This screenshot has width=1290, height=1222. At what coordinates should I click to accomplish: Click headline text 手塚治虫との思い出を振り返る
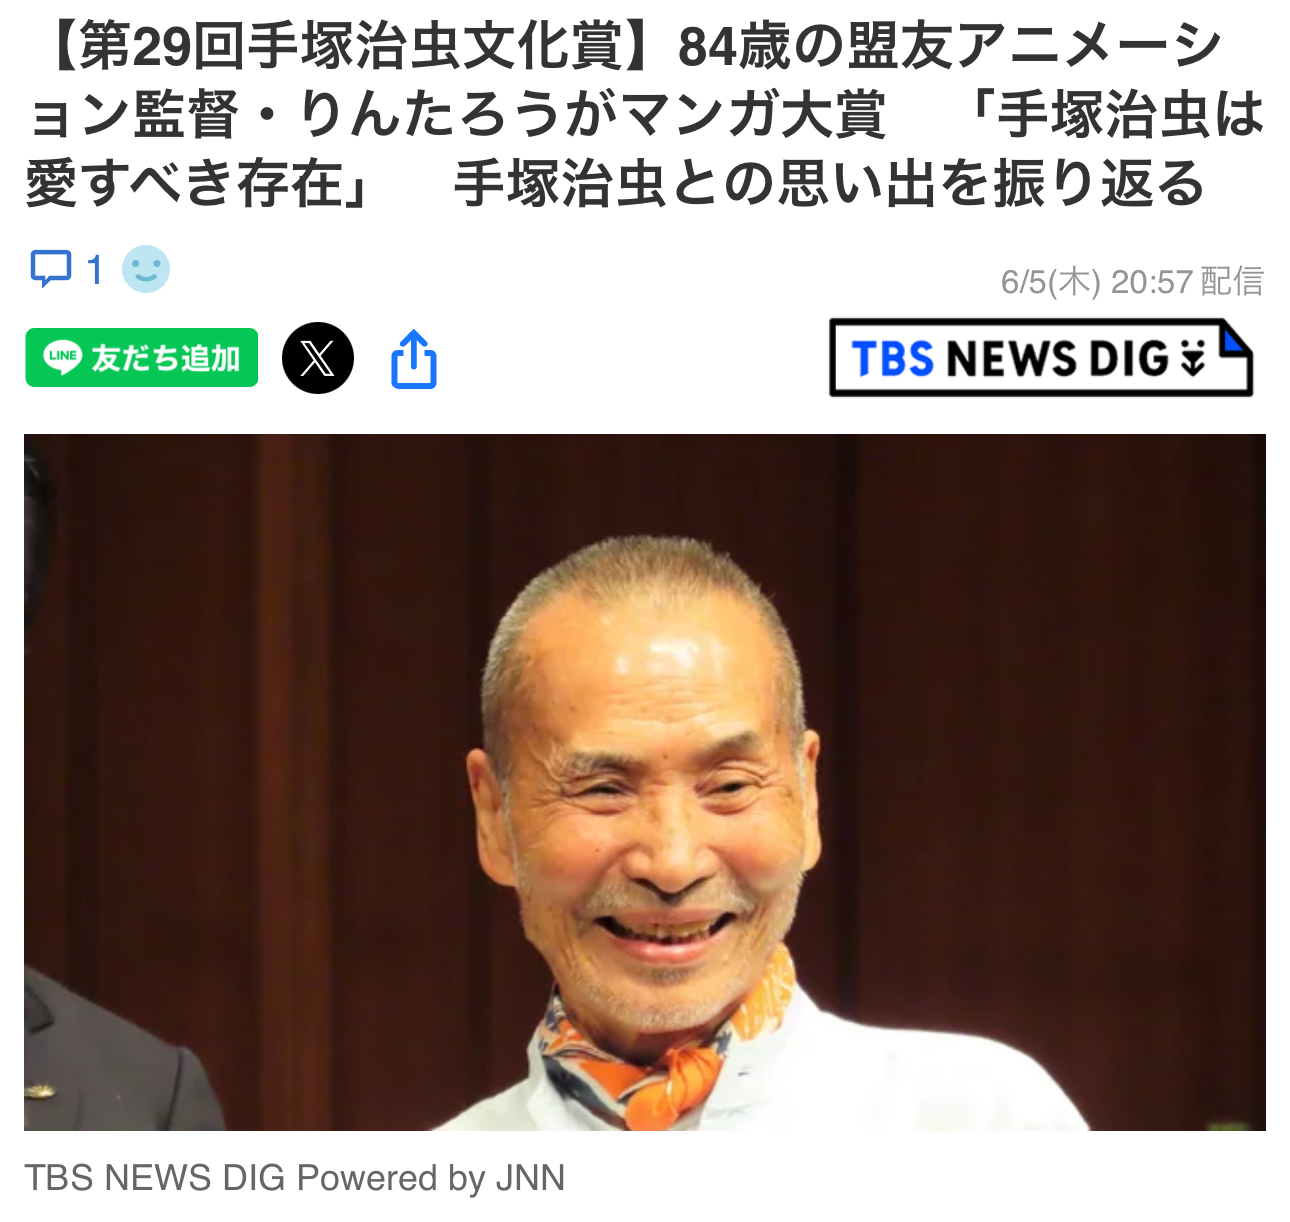point(830,185)
